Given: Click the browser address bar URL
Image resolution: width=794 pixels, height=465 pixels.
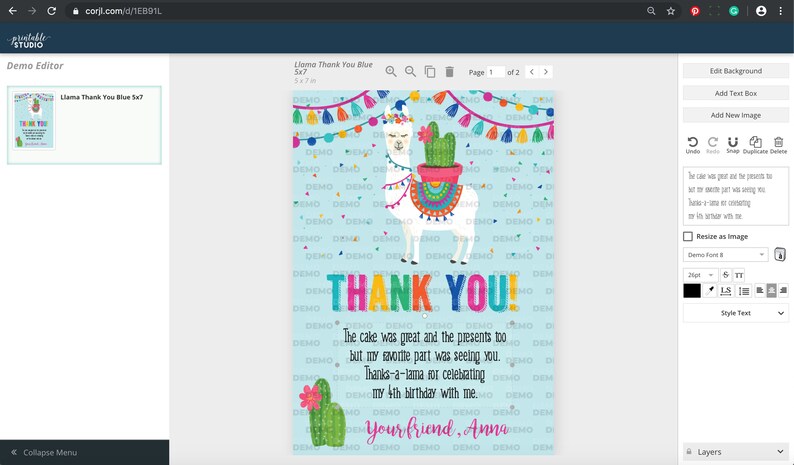Looking at the screenshot, I should [124, 11].
